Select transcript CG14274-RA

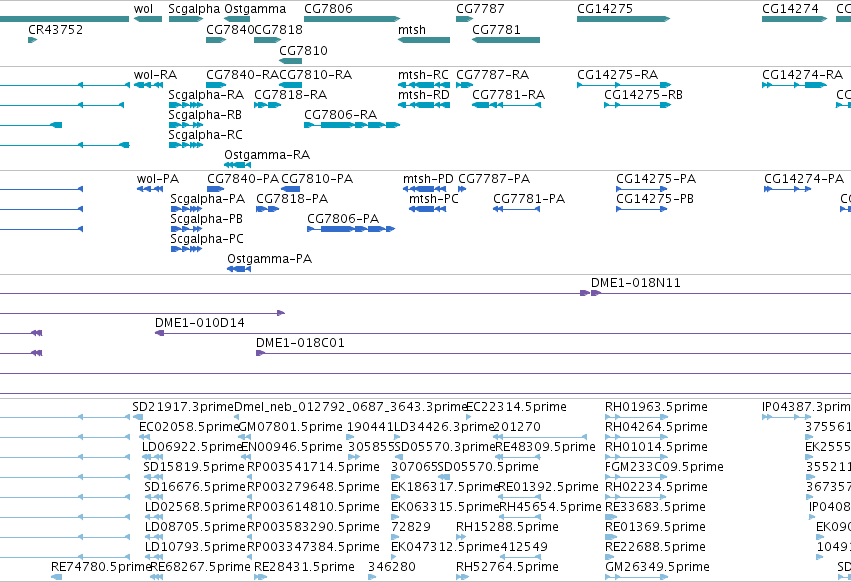coord(795,85)
